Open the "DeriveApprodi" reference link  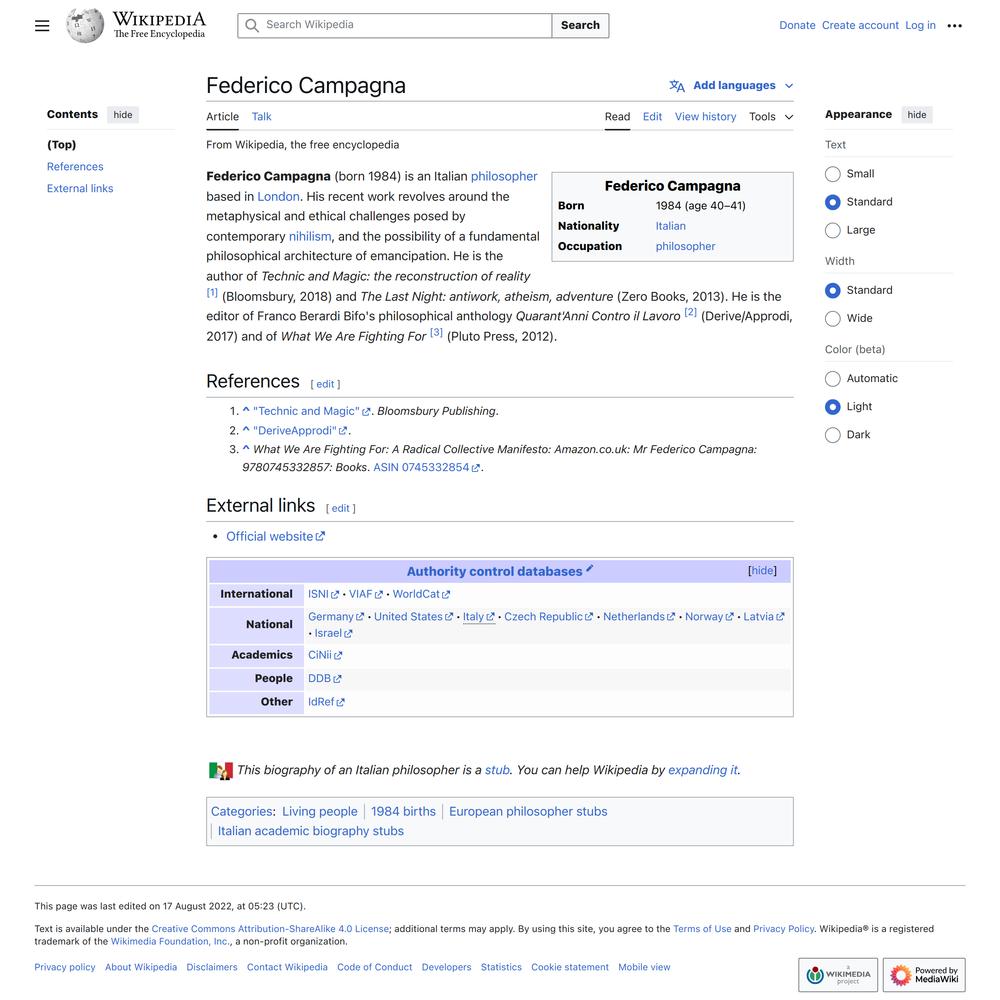pyautogui.click(x=300, y=430)
